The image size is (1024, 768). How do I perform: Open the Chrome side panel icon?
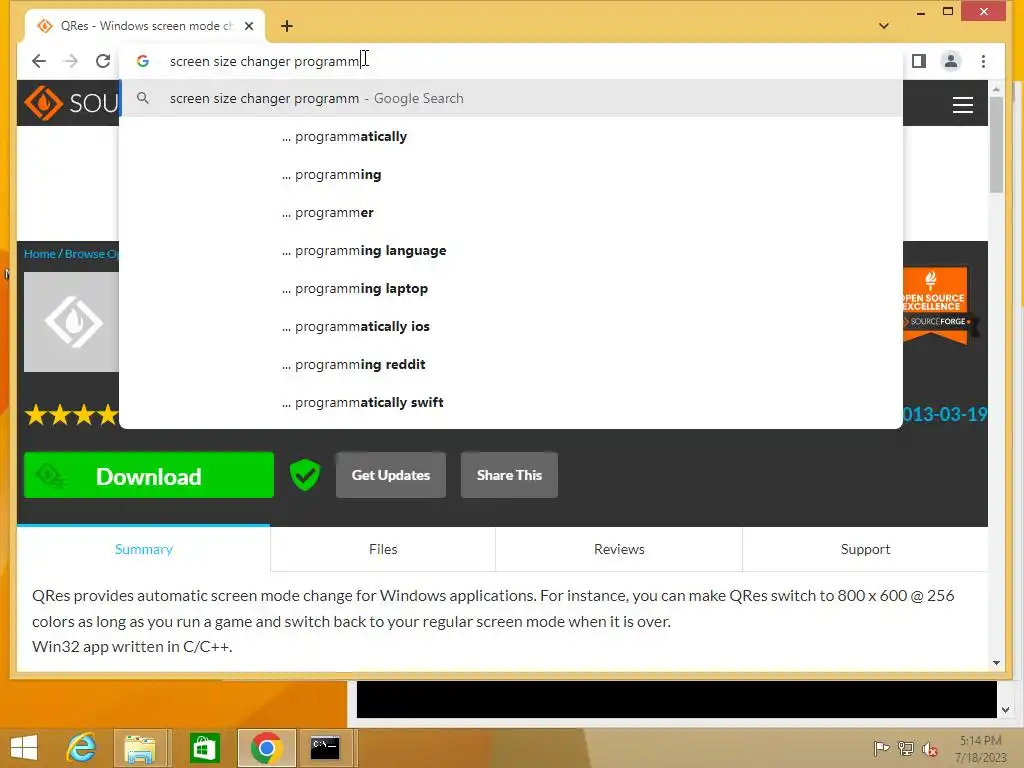pyautogui.click(x=918, y=61)
